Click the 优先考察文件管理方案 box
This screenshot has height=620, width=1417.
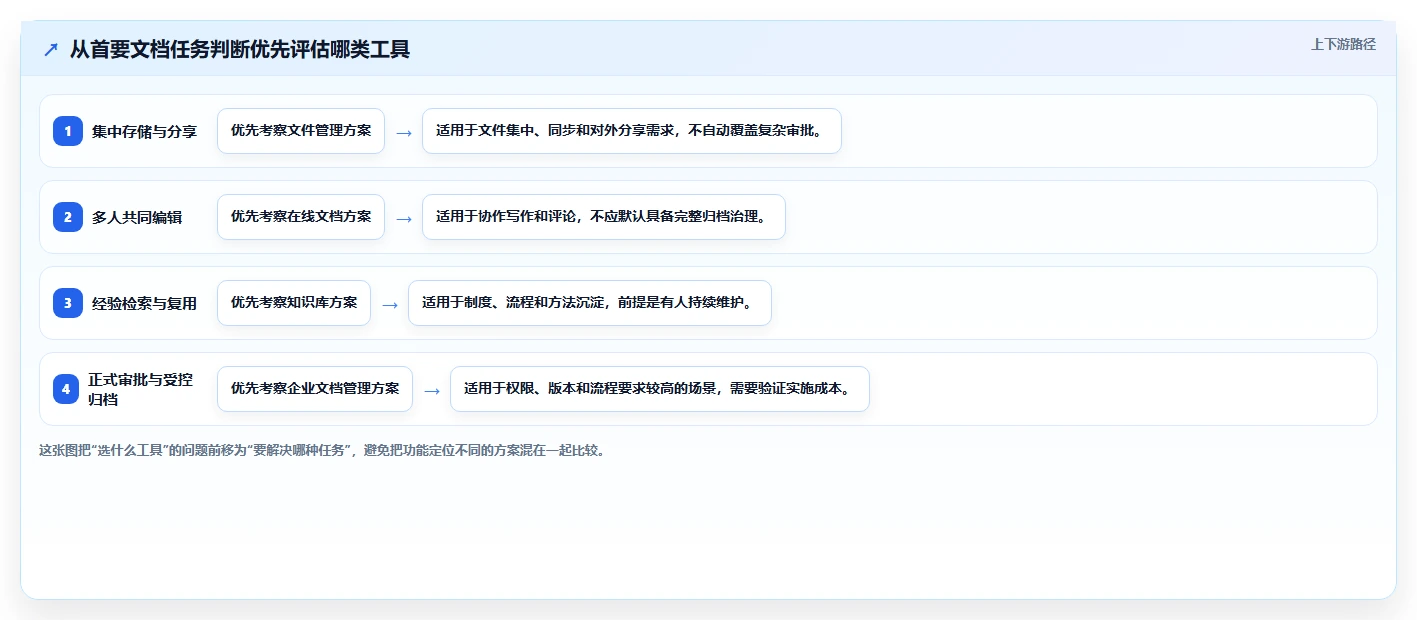pos(301,131)
